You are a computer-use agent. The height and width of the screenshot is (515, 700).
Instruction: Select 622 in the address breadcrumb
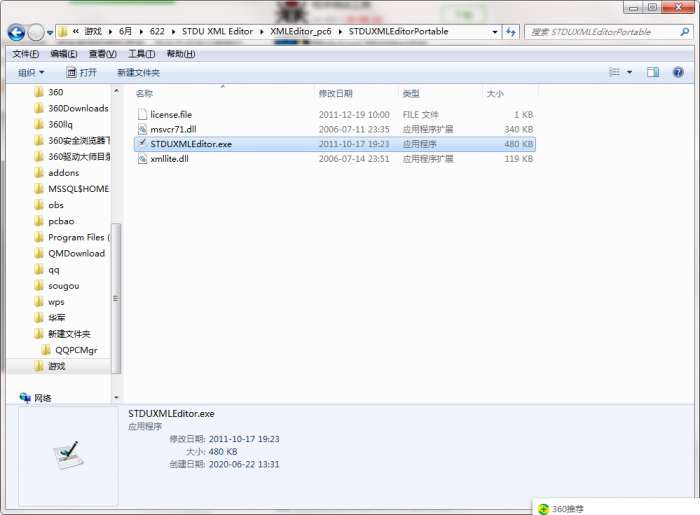click(x=157, y=31)
